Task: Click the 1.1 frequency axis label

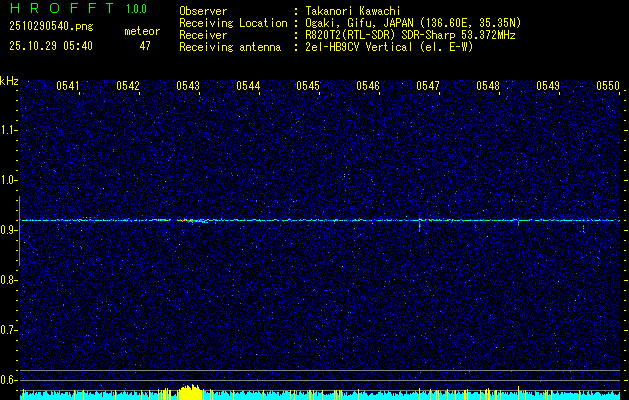Action: [9, 129]
